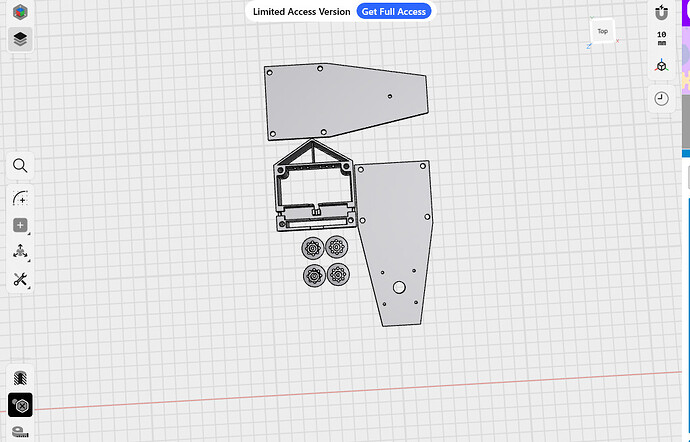Select the magnifier search tool

pyautogui.click(x=20, y=166)
